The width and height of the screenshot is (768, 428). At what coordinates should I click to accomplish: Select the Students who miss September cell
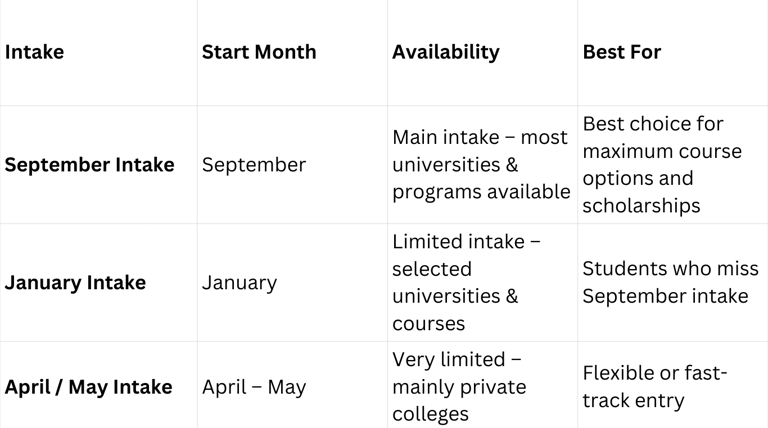(670, 283)
